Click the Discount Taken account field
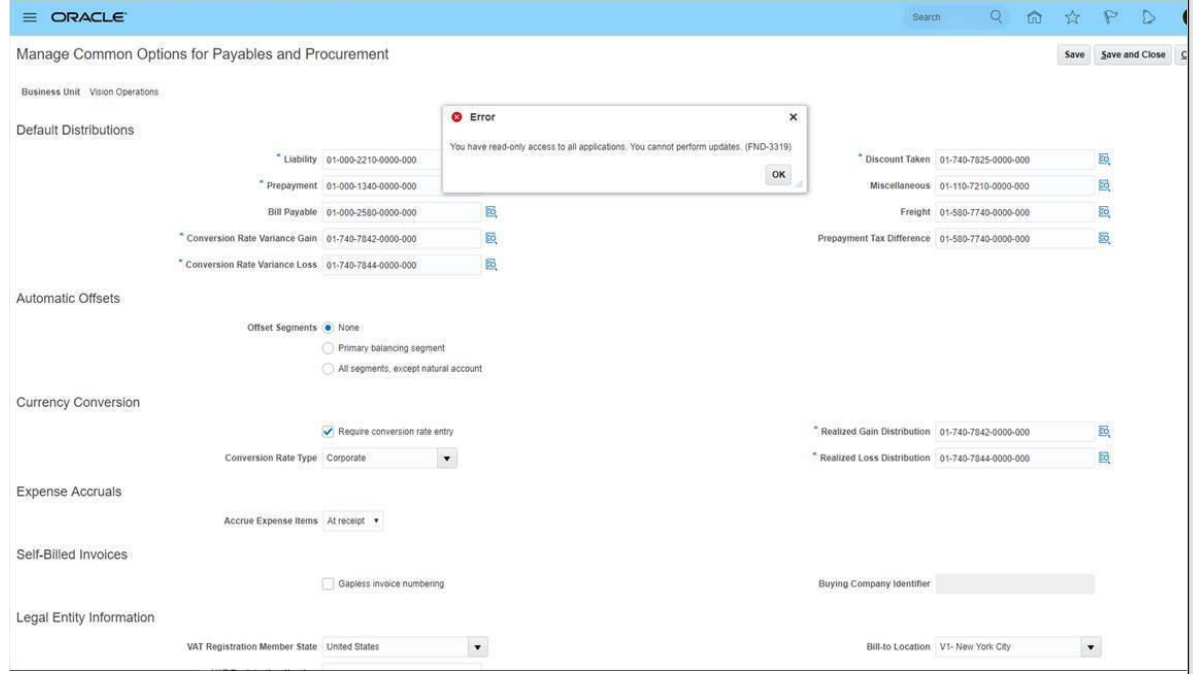1193x674 pixels. (x=1015, y=160)
